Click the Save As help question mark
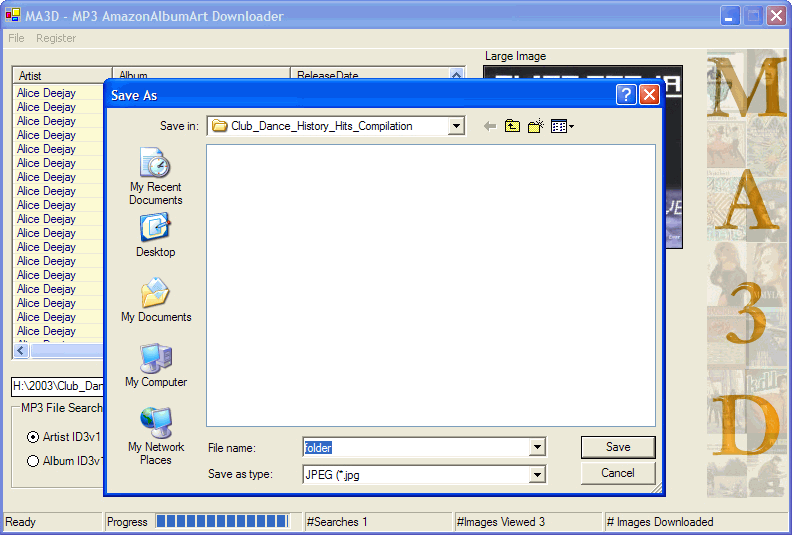The height and width of the screenshot is (535, 792). 626,94
